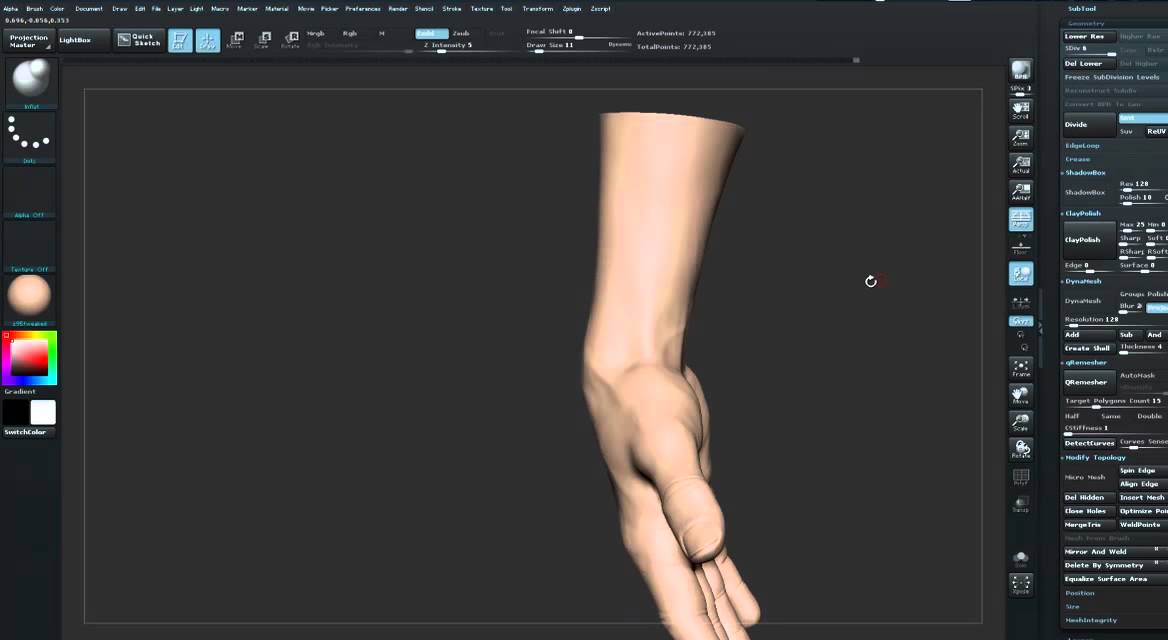Open the Alpha menu

pos(10,9)
